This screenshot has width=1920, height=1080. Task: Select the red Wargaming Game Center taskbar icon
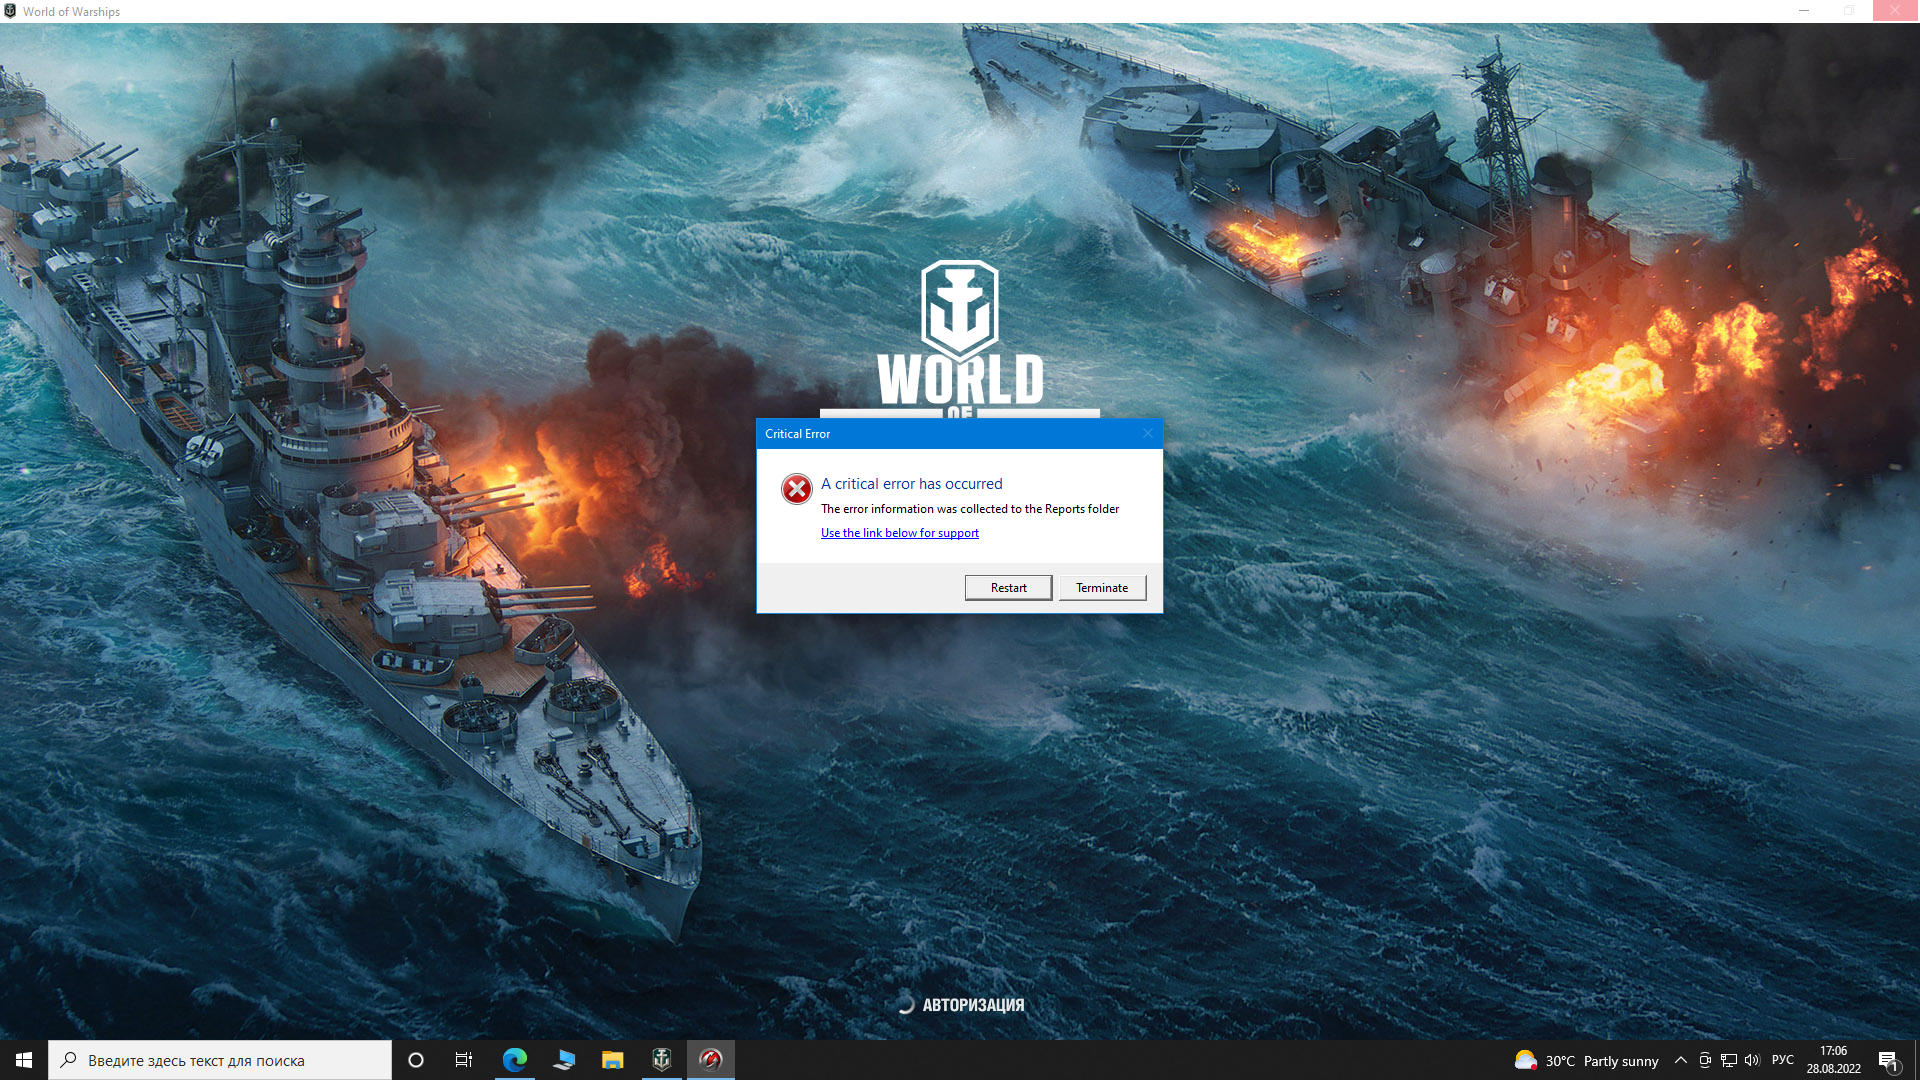pos(711,1060)
